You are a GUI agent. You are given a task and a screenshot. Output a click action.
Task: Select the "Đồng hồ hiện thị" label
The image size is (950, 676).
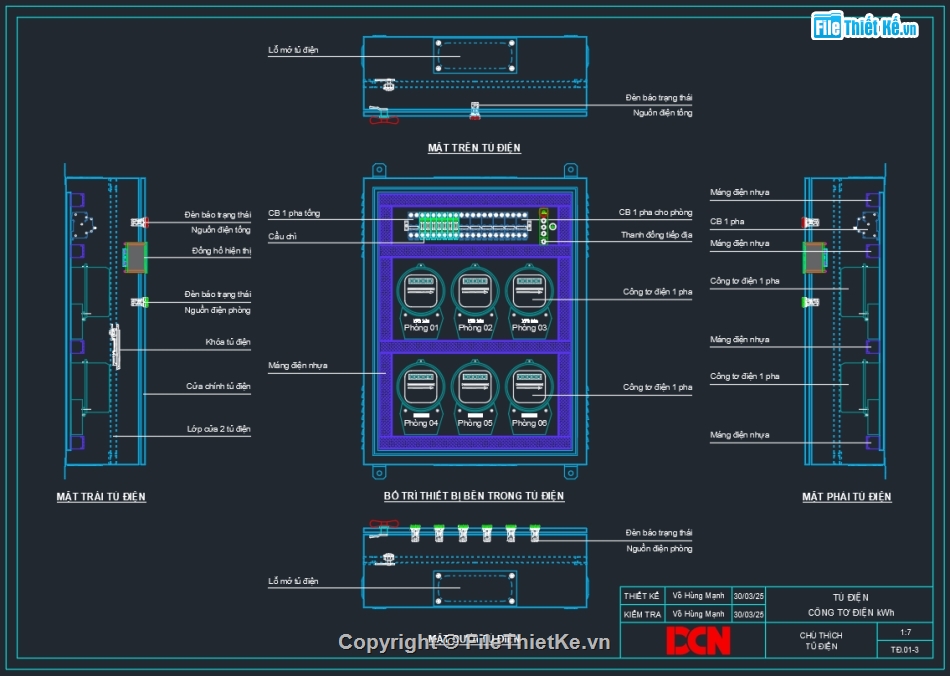[x=221, y=251]
